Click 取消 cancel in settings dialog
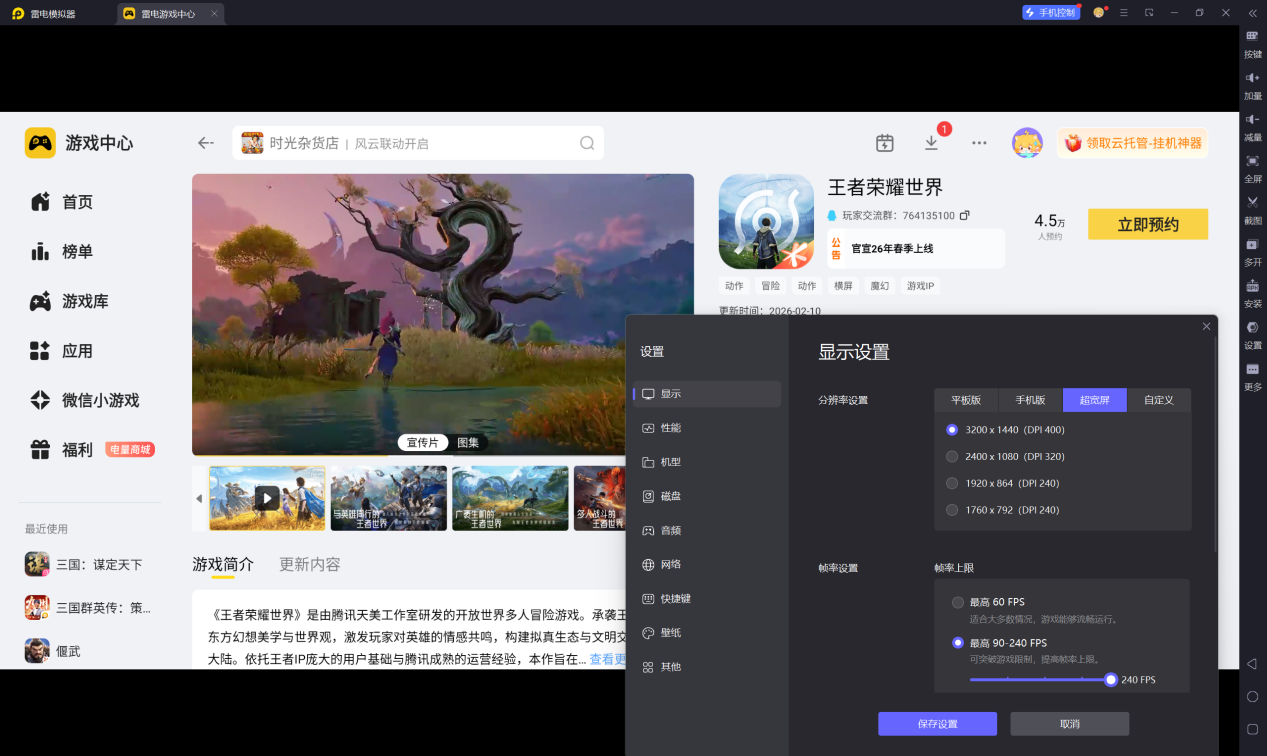1267x756 pixels. click(x=1069, y=724)
